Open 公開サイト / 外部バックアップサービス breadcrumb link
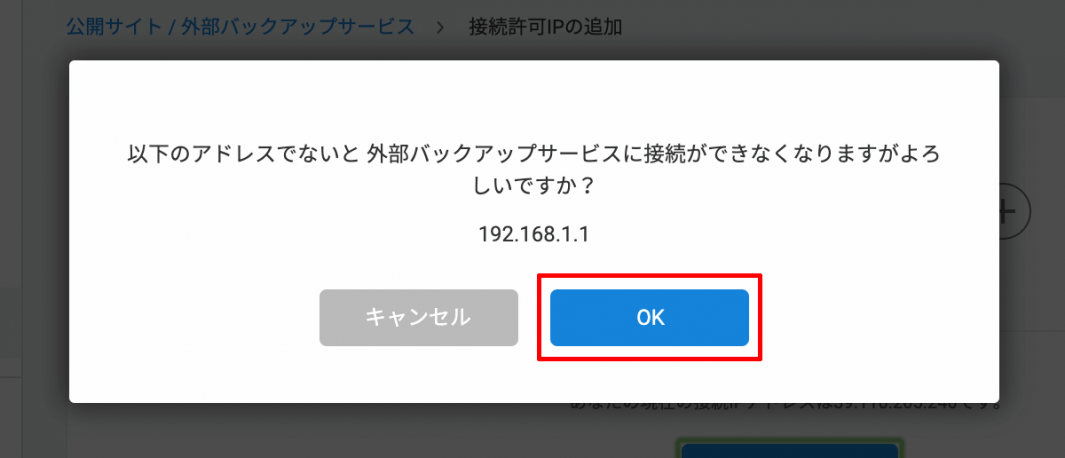Image resolution: width=1065 pixels, height=458 pixels. pyautogui.click(x=240, y=27)
